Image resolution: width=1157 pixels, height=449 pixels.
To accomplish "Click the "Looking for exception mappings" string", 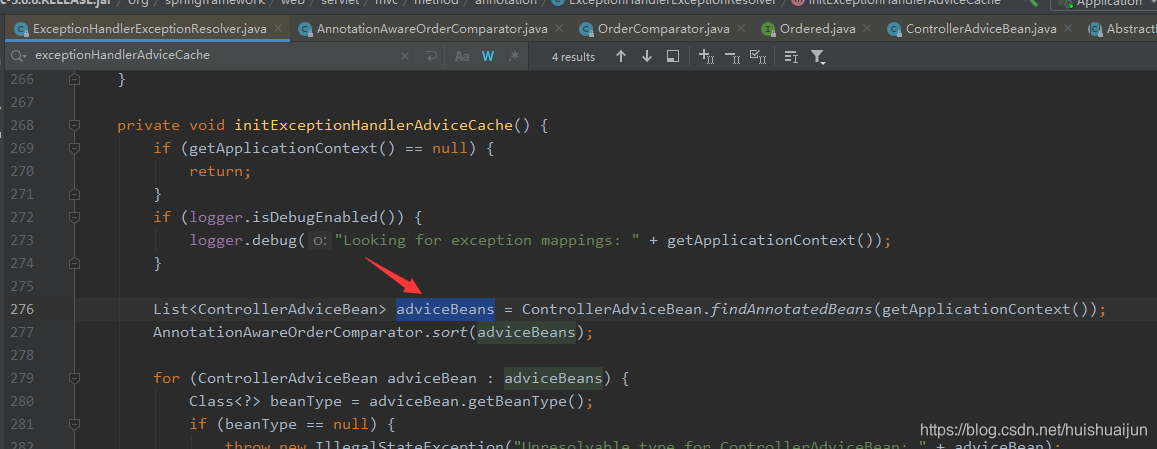I will [487, 240].
